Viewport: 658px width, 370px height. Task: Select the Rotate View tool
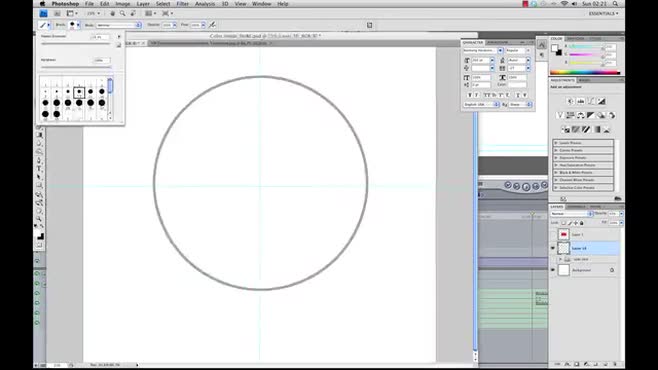[x=133, y=13]
